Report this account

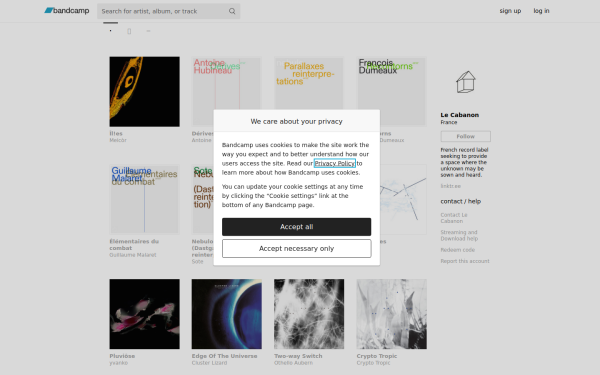click(x=465, y=261)
